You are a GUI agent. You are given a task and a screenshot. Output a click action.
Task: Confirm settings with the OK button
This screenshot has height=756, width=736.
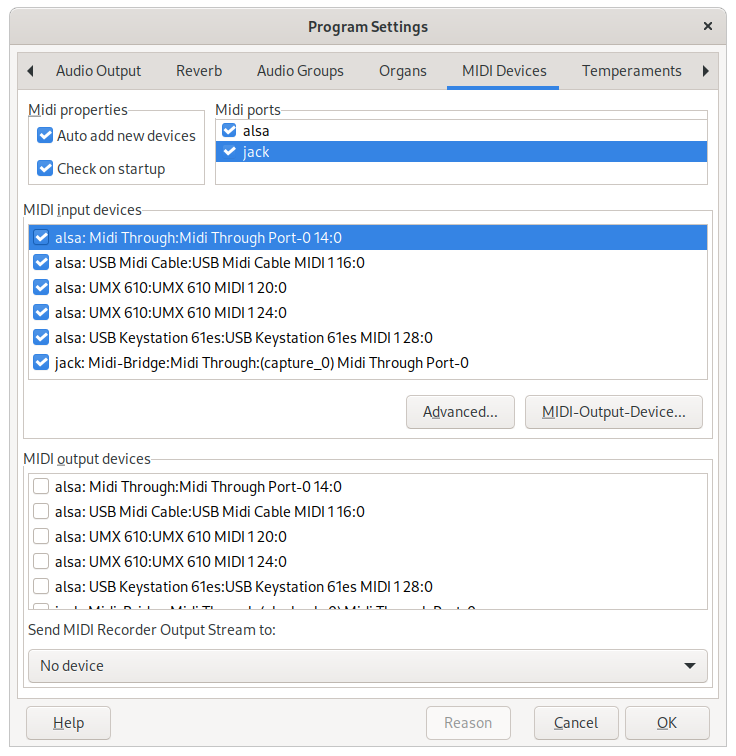(667, 723)
